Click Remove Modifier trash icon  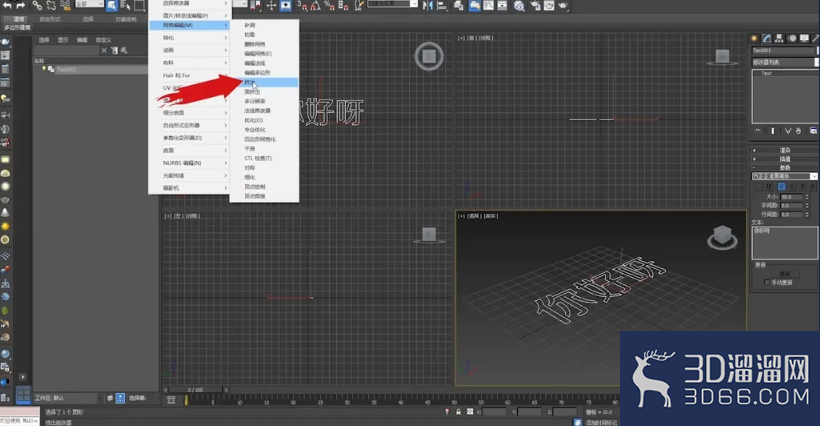coord(799,131)
